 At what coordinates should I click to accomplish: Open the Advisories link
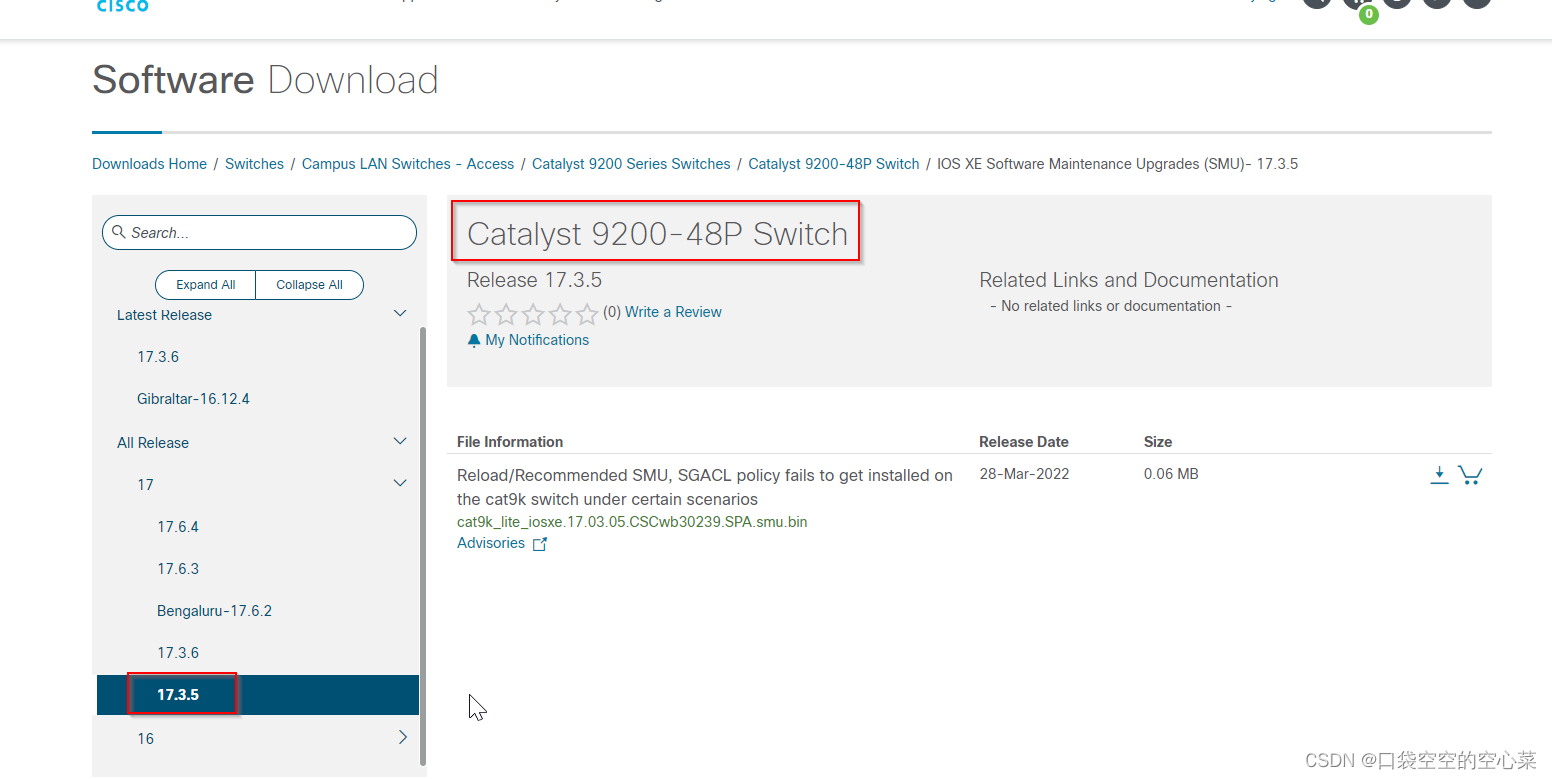(491, 543)
